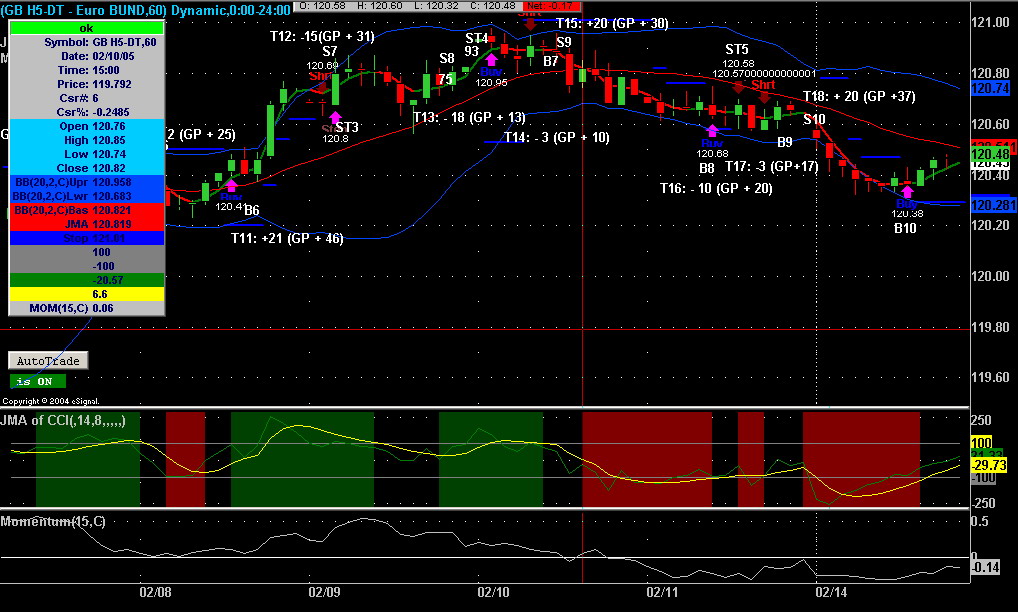Click the BB(20,2,C)Upr 120.958 row
The width and height of the screenshot is (1018, 612).
(x=86, y=182)
